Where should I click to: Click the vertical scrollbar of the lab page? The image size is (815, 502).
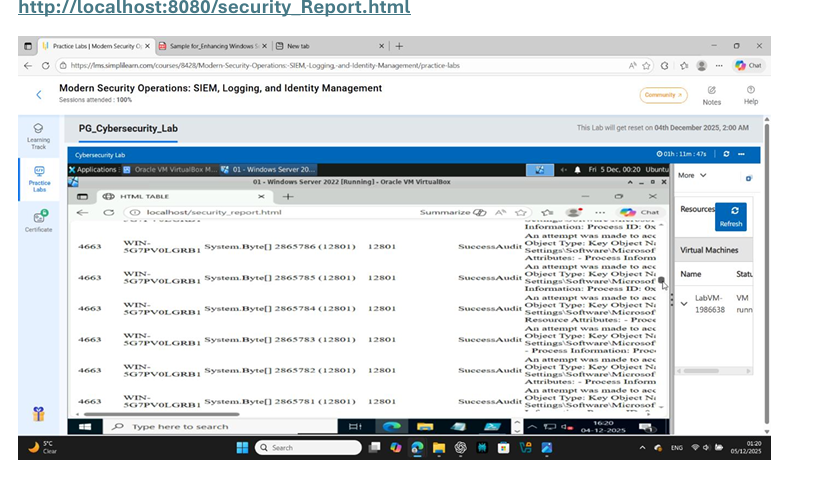coord(767,274)
